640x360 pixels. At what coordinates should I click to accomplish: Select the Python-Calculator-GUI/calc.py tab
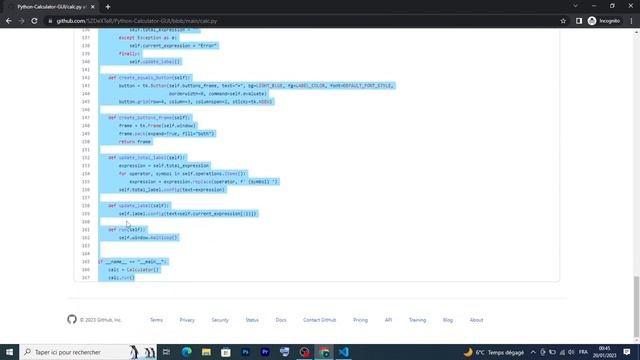(51, 7)
